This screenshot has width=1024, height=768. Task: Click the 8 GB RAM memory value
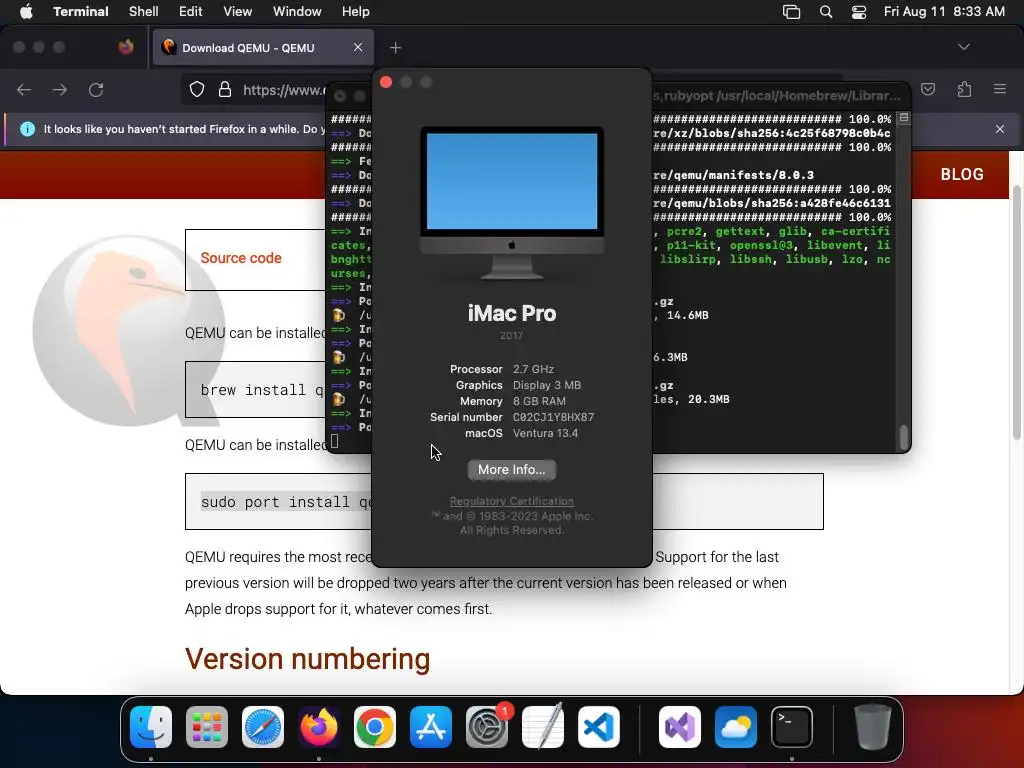coord(539,401)
